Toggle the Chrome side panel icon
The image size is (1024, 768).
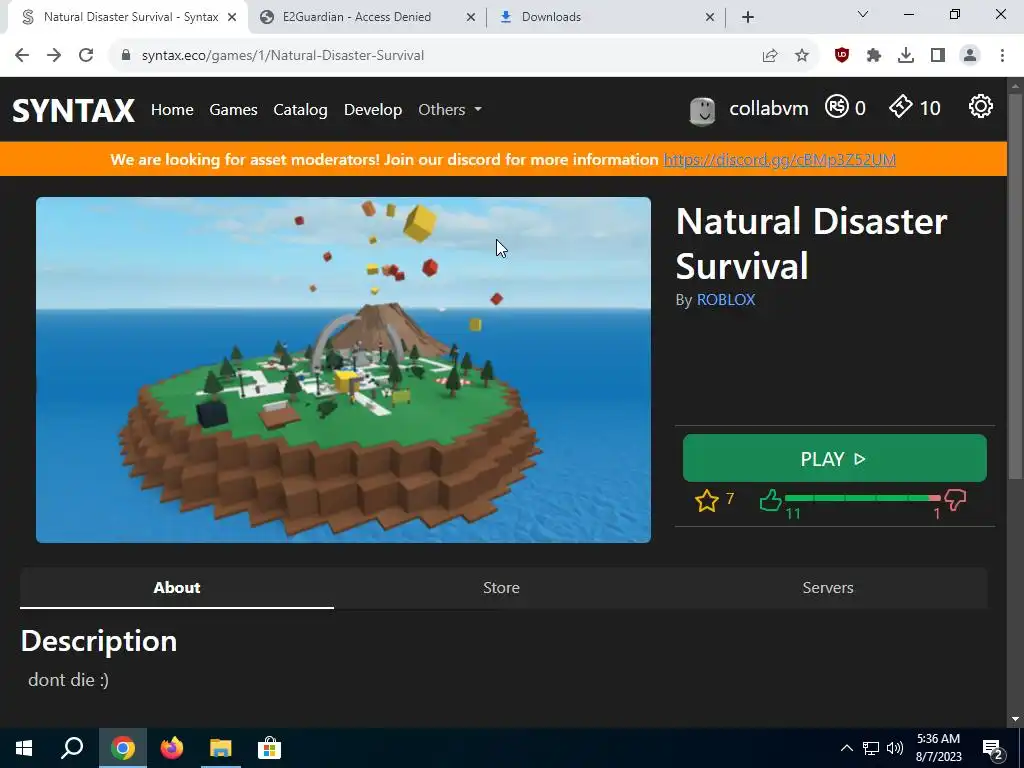(x=938, y=56)
